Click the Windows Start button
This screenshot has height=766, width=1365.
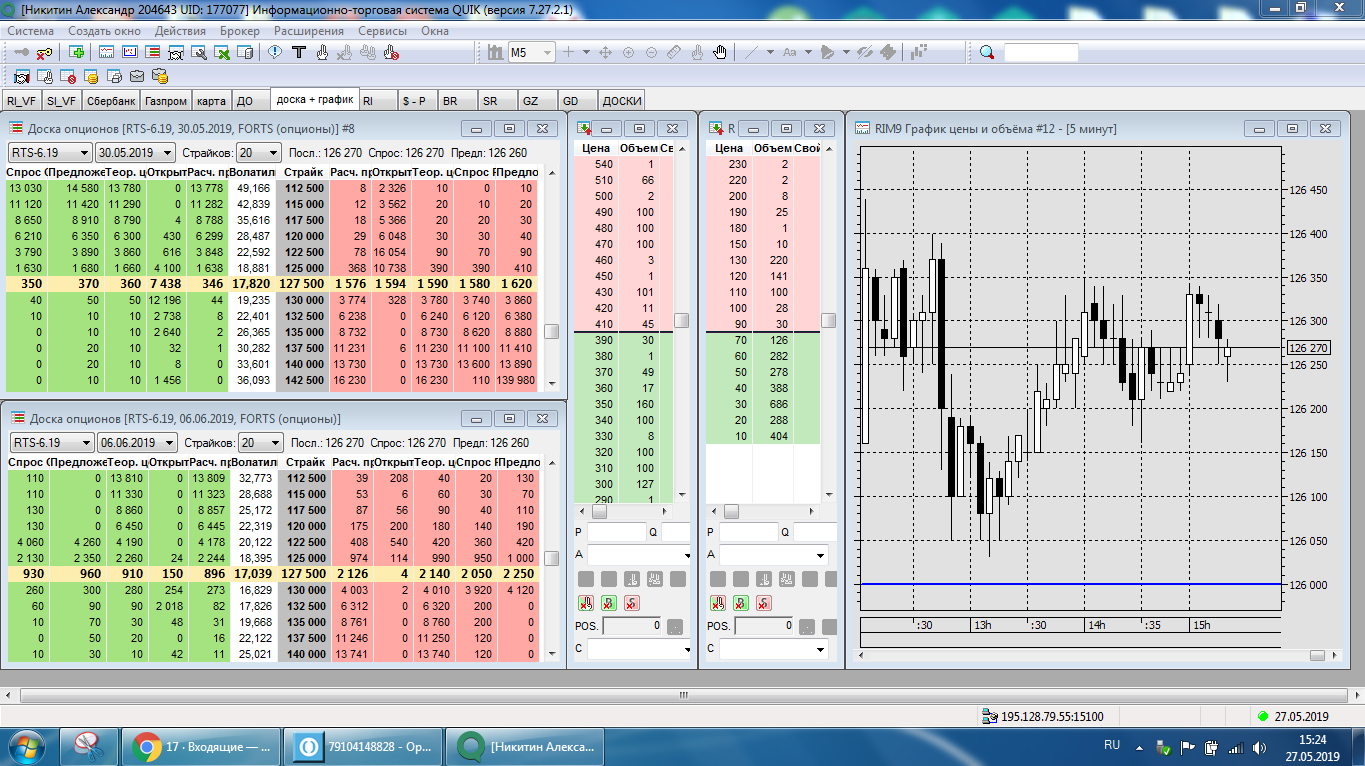[28, 746]
